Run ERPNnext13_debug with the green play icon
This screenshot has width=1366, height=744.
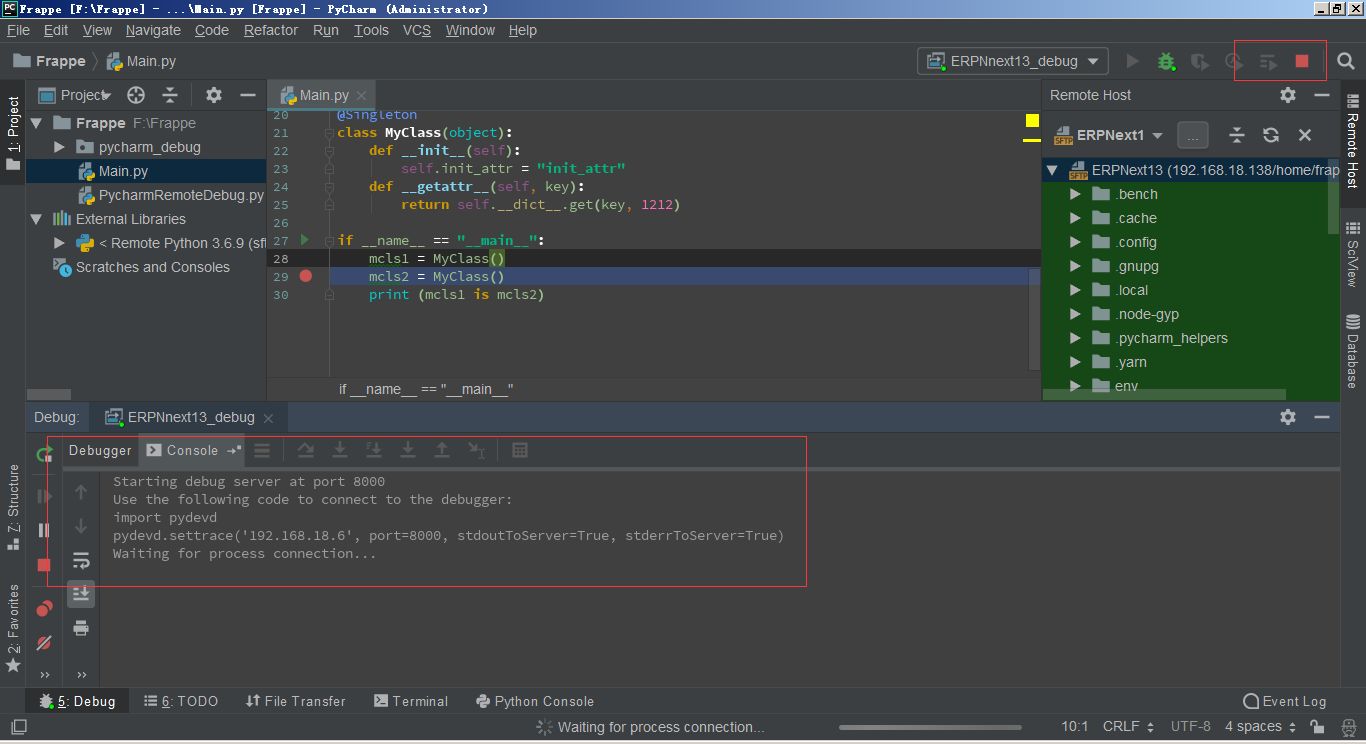[x=1132, y=61]
